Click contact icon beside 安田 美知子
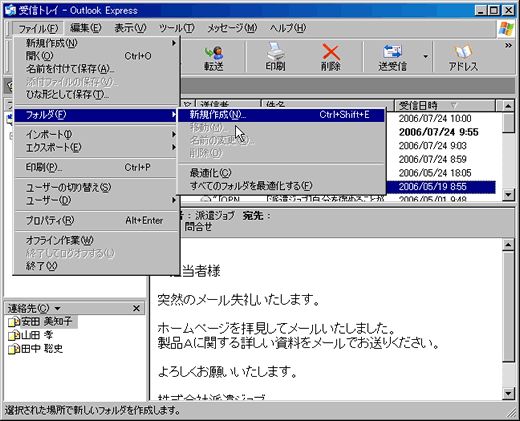 pos(14,322)
